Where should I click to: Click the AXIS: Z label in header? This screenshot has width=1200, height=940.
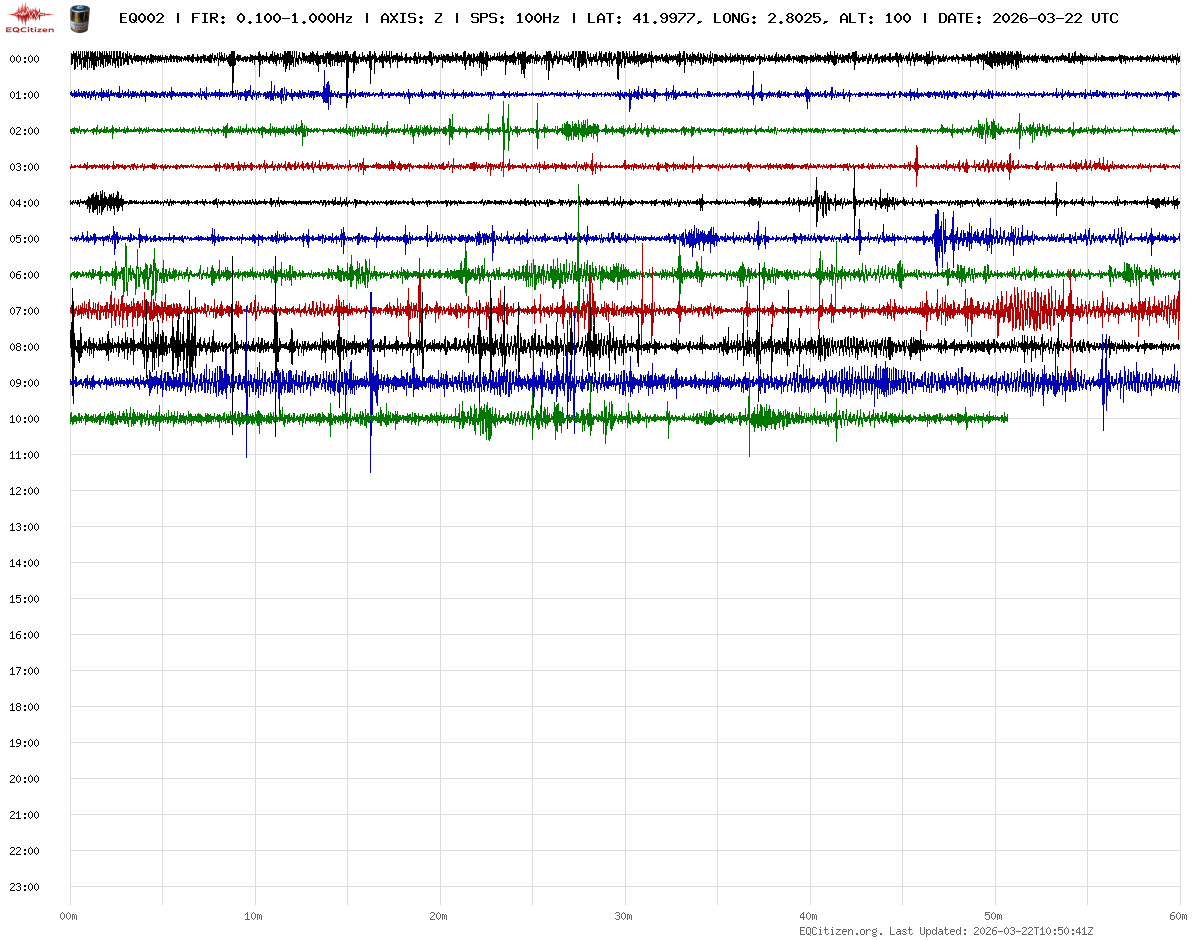411,18
